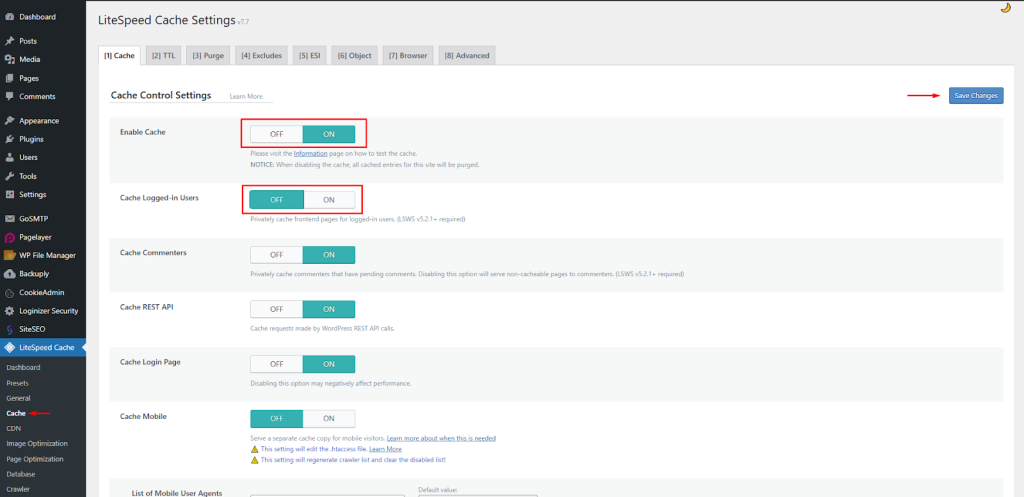Click the moon icon at top right

[1006, 8]
